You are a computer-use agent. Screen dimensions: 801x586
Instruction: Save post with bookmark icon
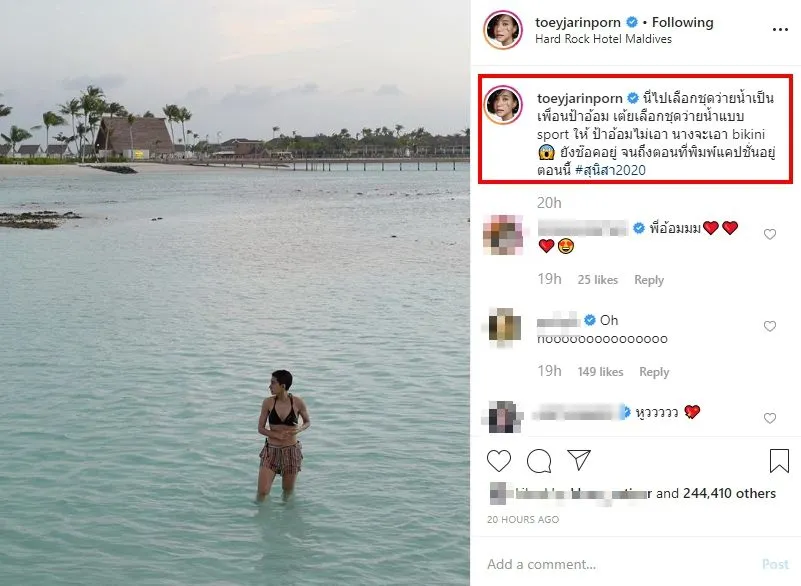[779, 461]
